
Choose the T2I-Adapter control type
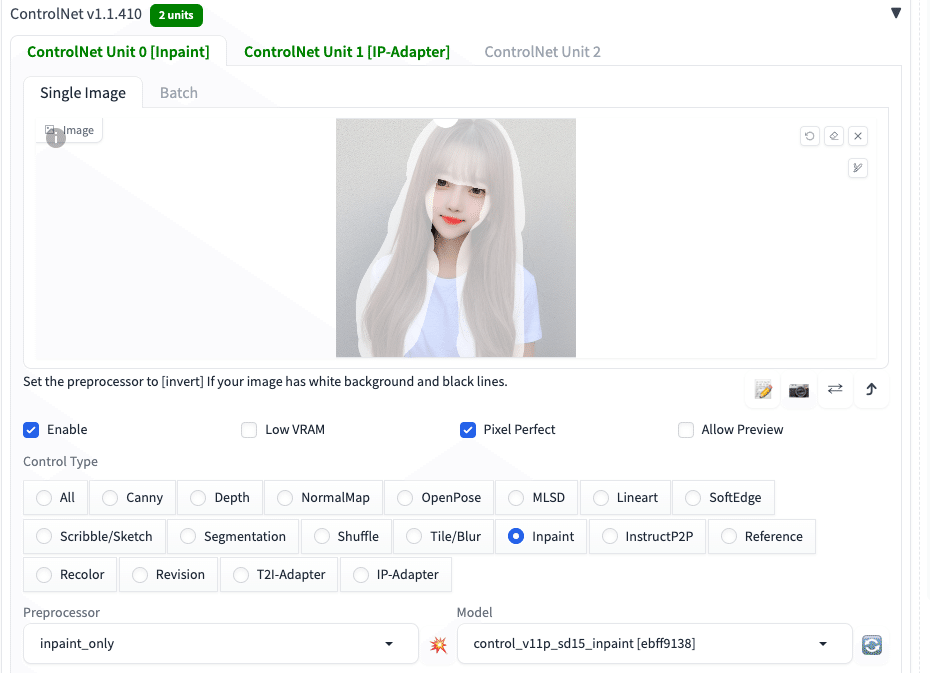click(x=279, y=575)
